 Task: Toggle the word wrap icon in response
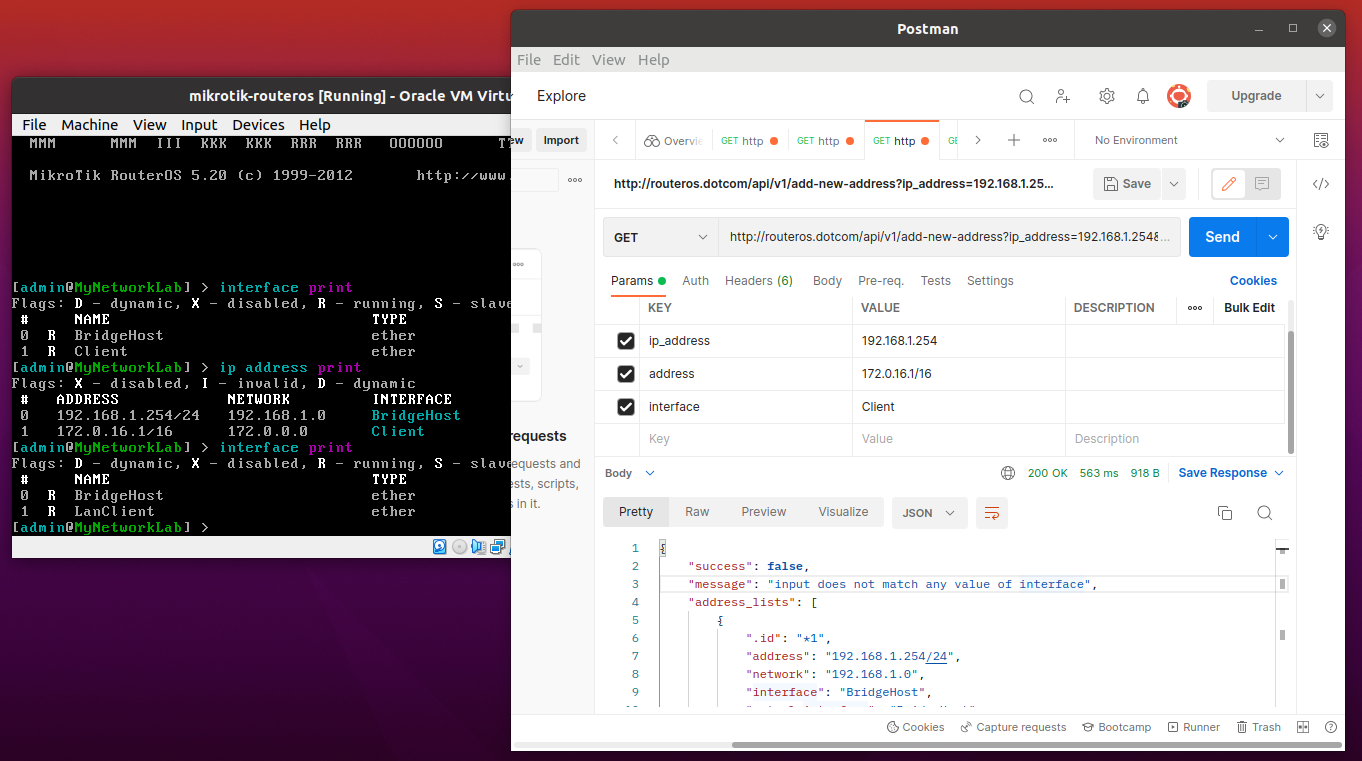point(992,513)
